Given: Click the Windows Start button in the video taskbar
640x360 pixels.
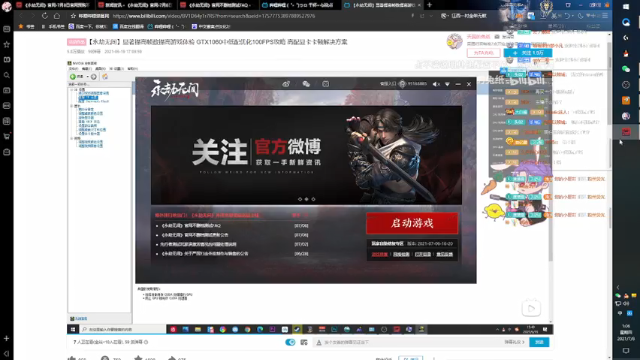Looking at the screenshot, I should click(x=73, y=329).
